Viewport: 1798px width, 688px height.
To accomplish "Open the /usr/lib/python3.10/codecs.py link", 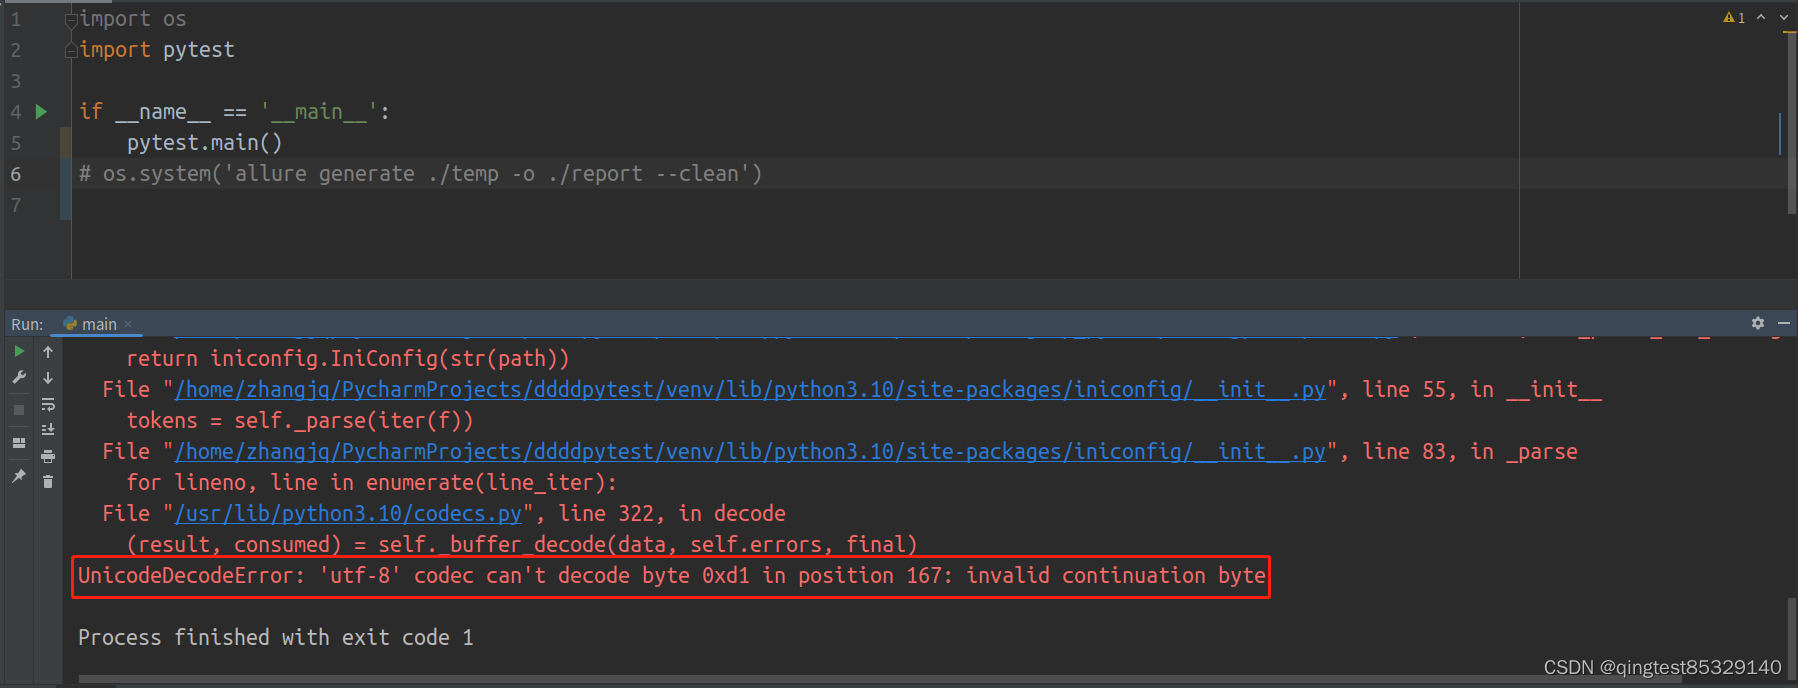I will click(348, 514).
